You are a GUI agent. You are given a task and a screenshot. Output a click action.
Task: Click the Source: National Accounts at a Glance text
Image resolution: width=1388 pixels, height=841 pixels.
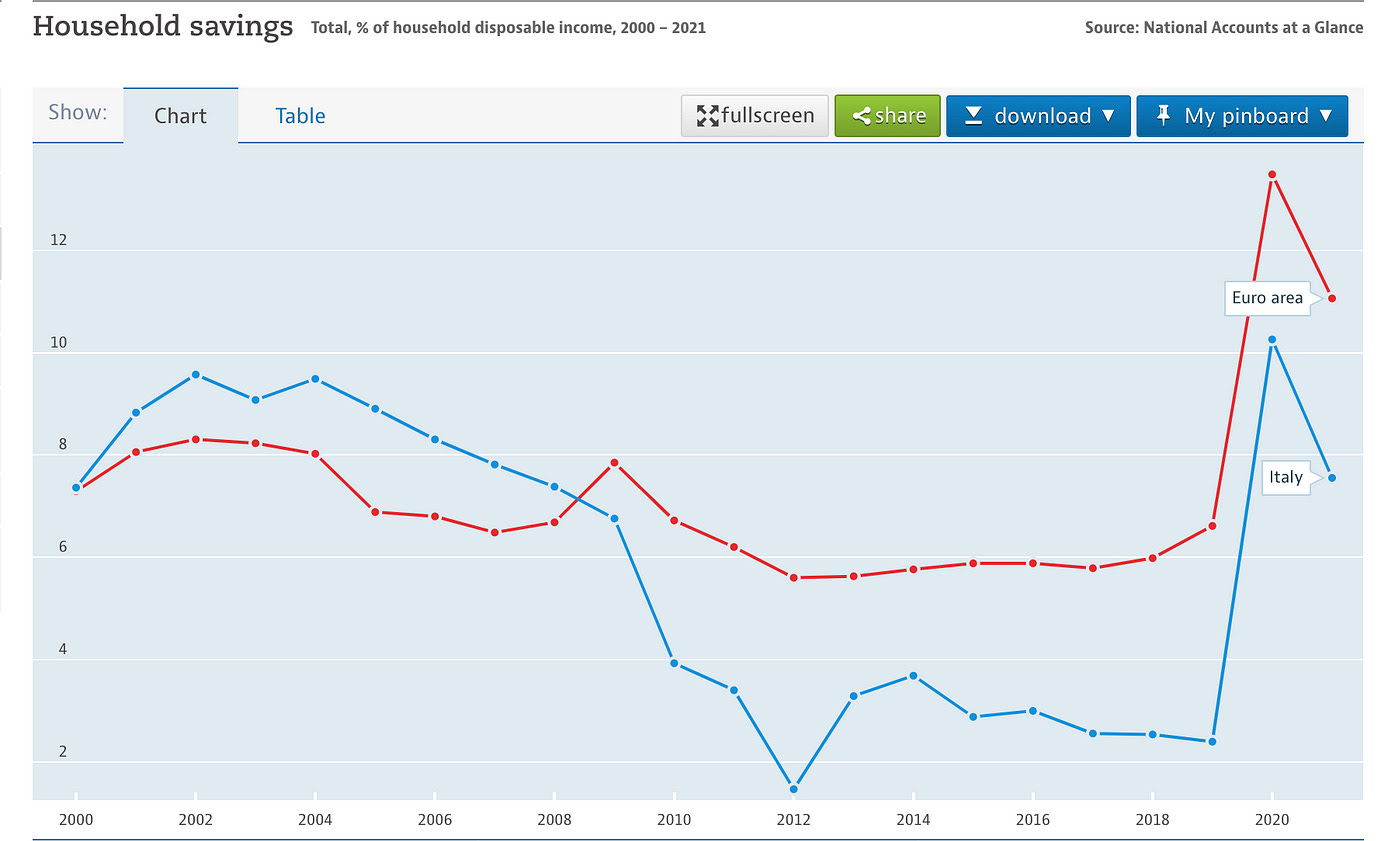tap(1224, 28)
